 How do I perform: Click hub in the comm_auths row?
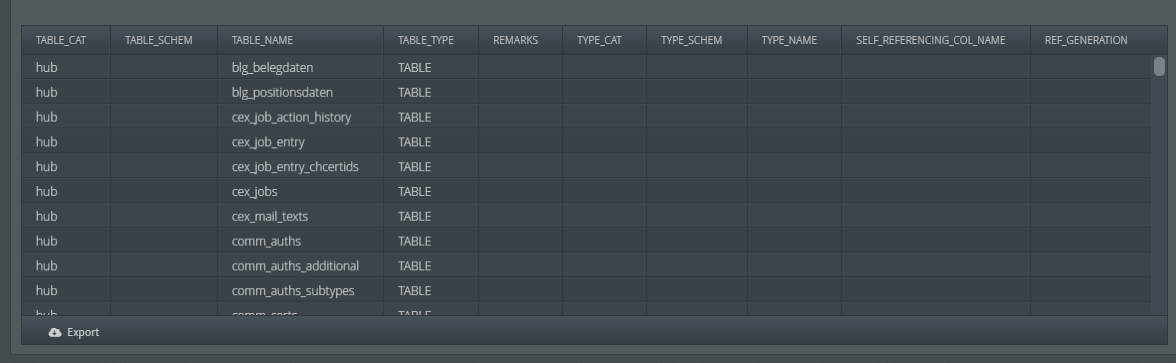coord(46,241)
